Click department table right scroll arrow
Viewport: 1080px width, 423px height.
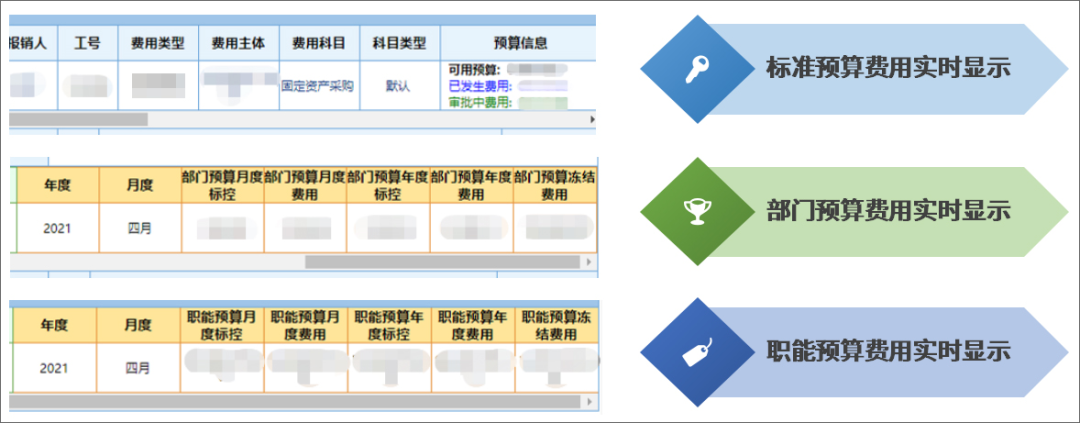(x=588, y=262)
